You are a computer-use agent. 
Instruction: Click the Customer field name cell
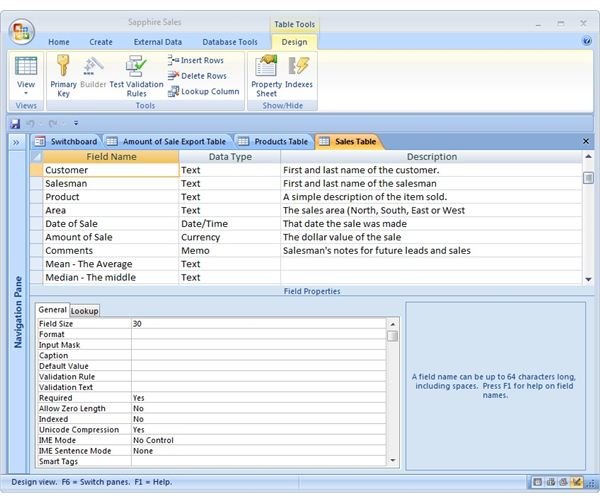(x=111, y=170)
